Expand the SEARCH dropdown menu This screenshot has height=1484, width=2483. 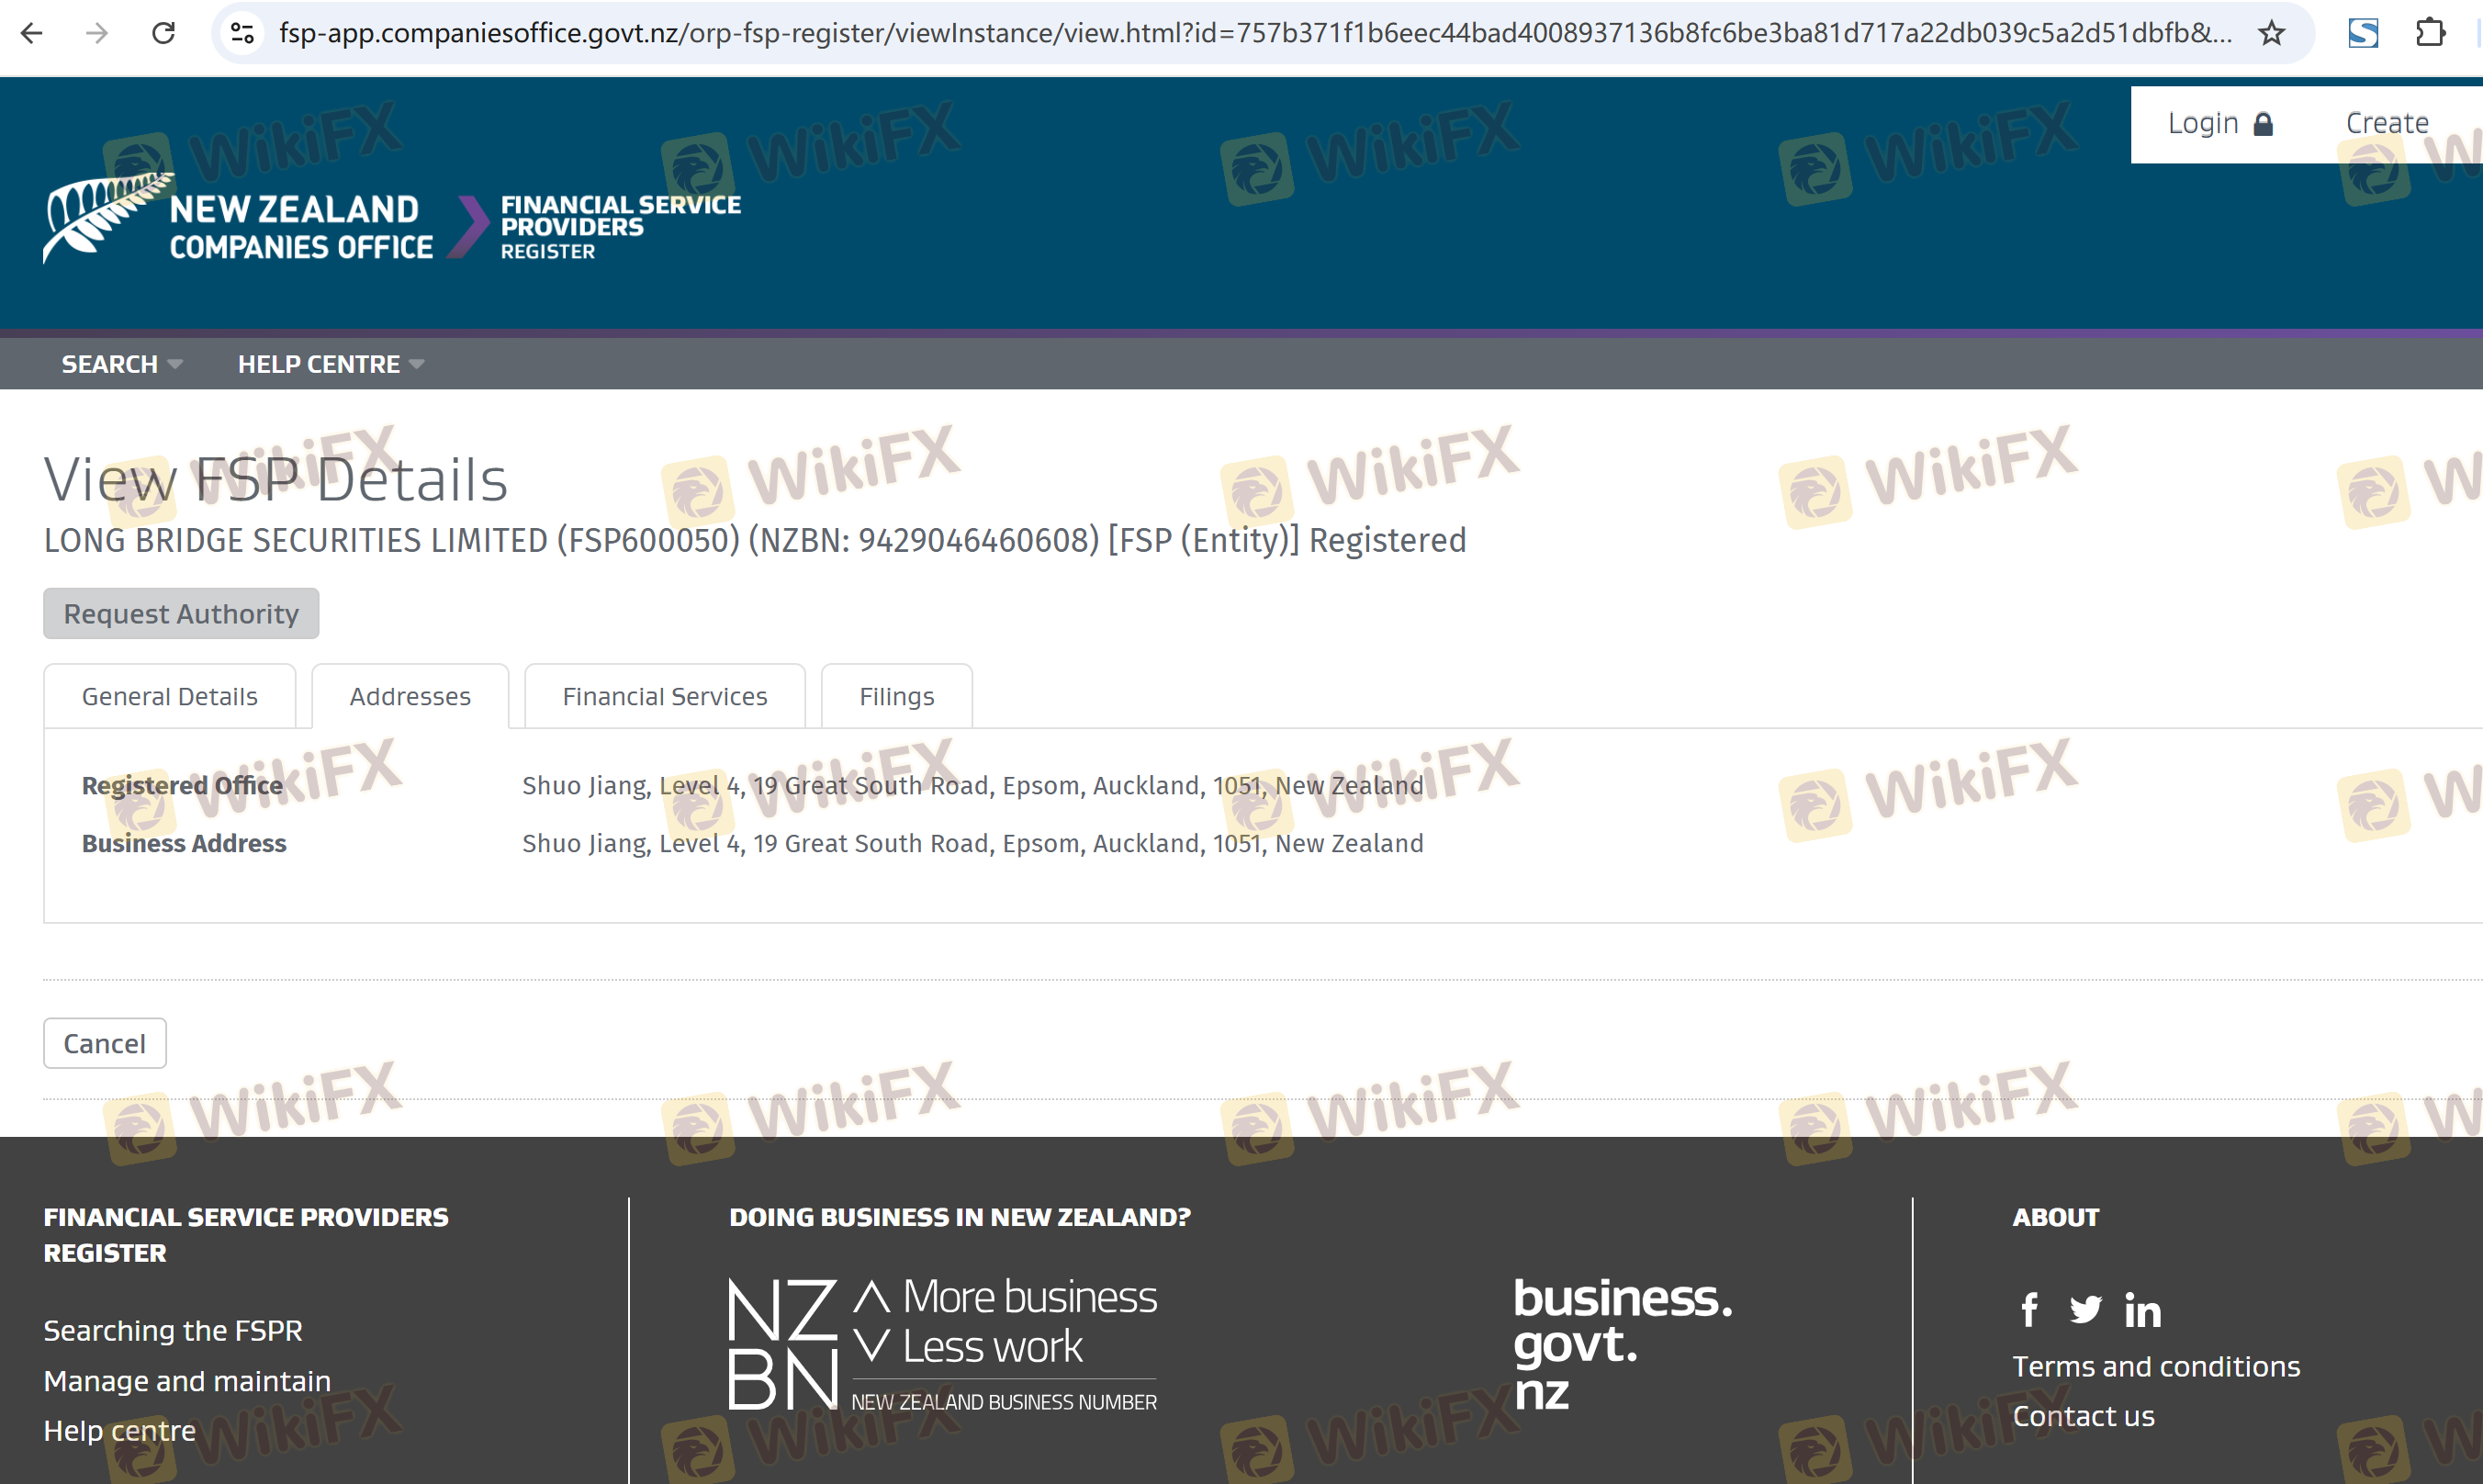[x=121, y=364]
